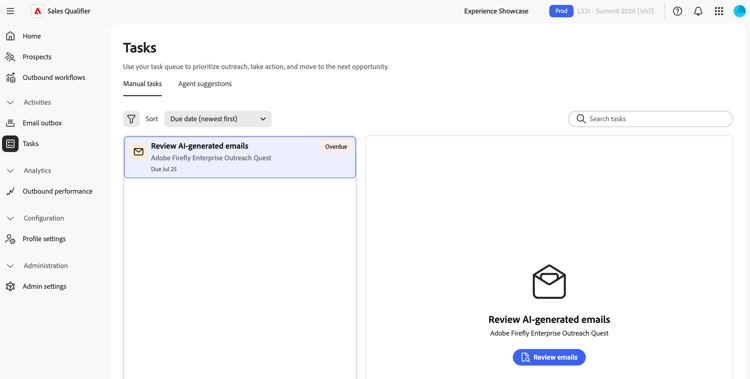Open the user profile avatar
Image resolution: width=750 pixels, height=379 pixels.
739,11
